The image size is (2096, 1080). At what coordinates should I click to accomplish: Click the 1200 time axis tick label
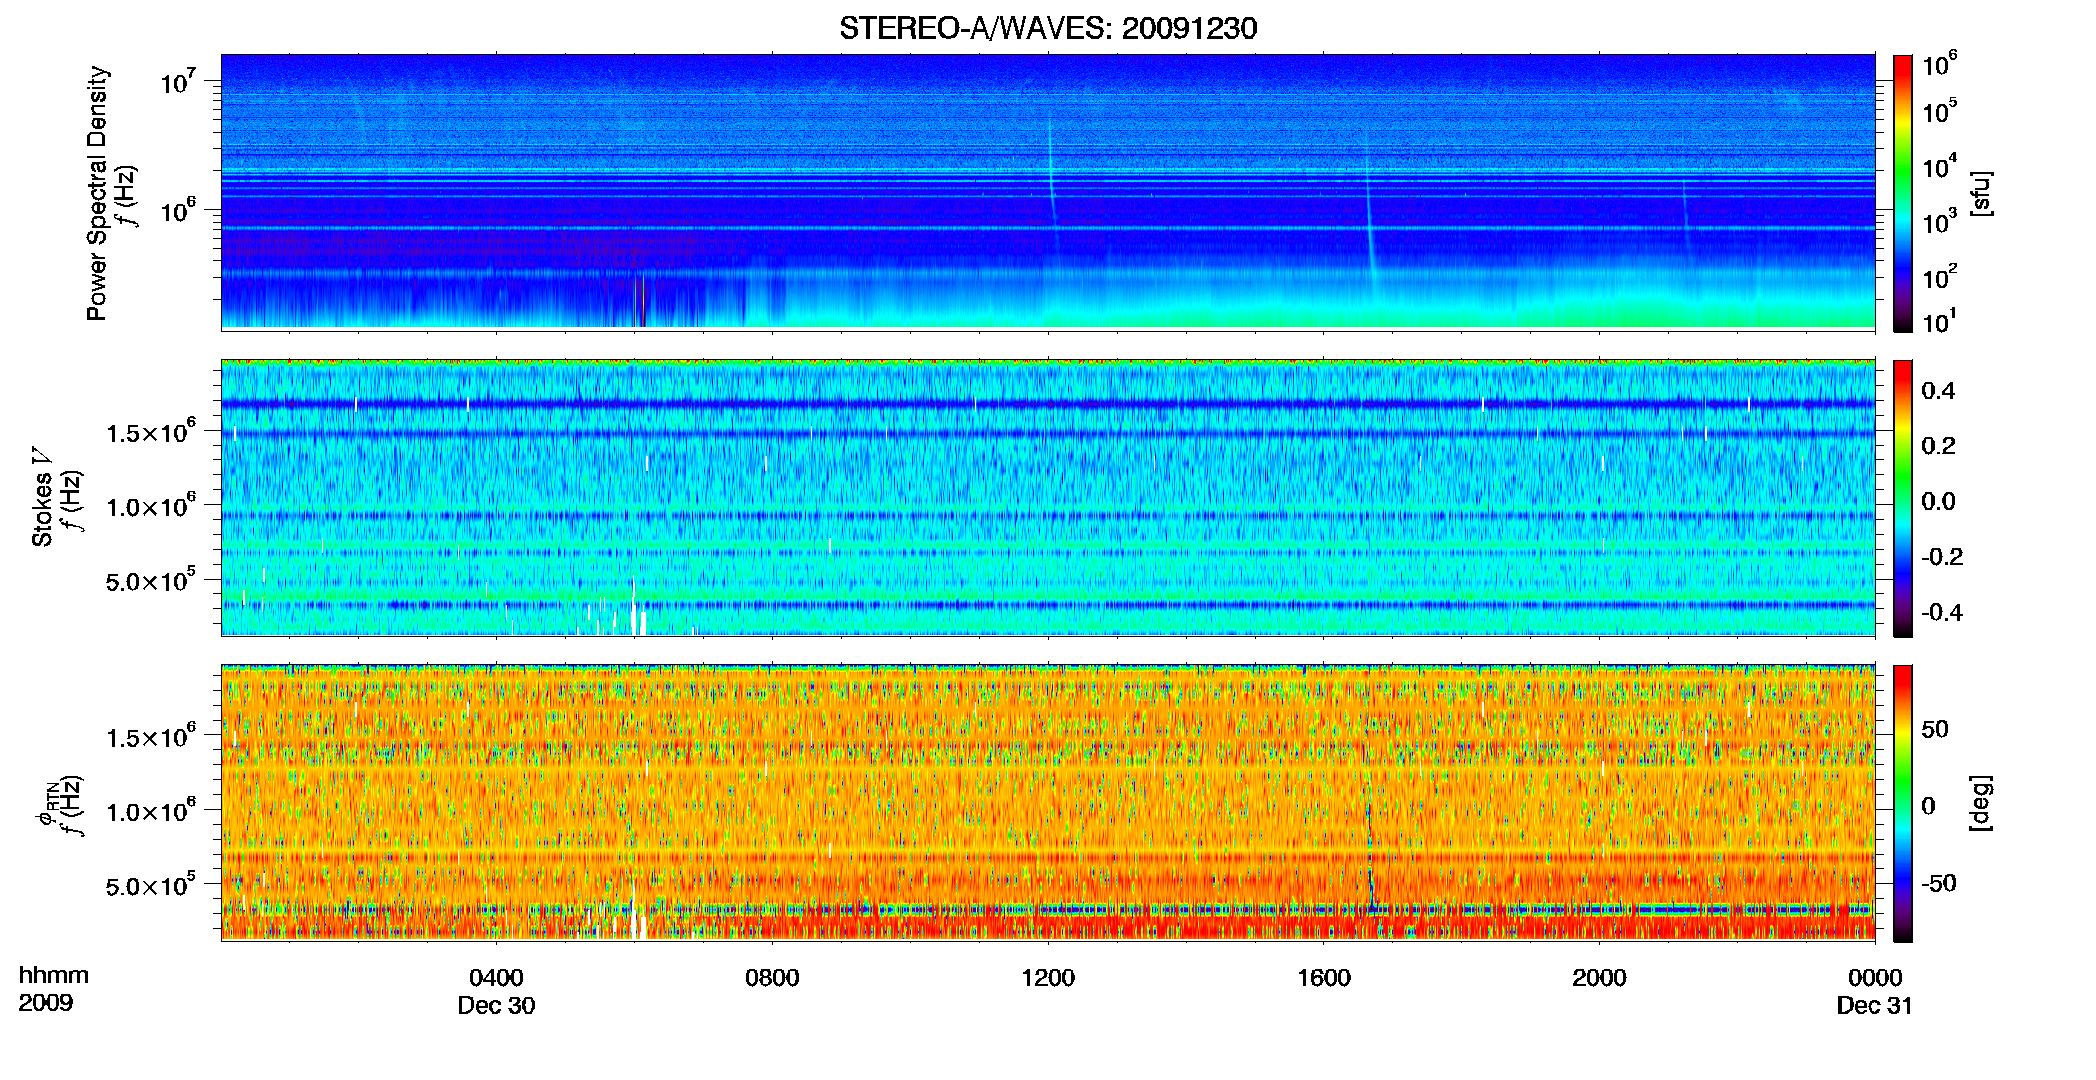pos(1048,978)
